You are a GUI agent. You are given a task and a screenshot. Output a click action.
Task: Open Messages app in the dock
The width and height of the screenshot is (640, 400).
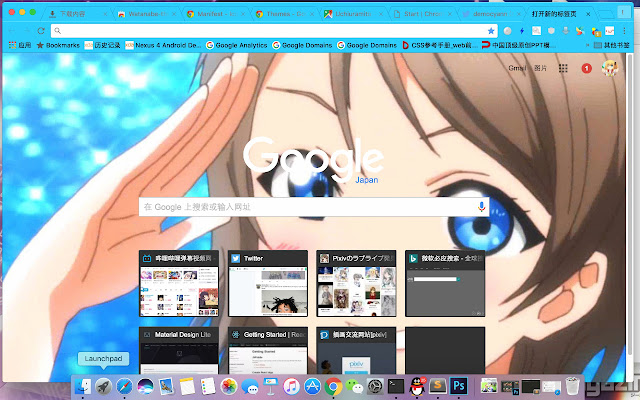coord(249,386)
